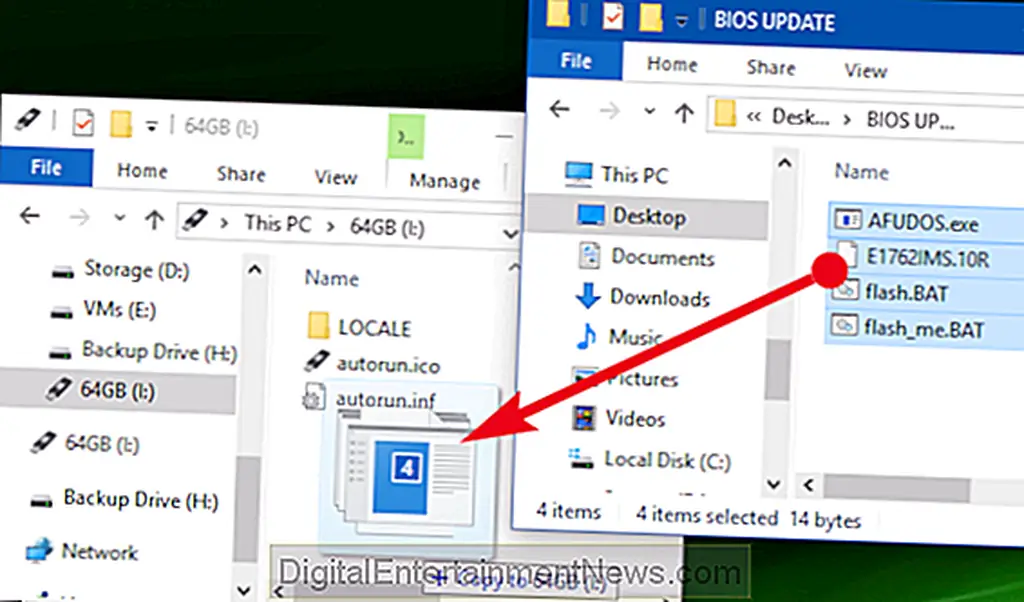Open the Manage tab in 64GB window
1024x602 pixels.
coord(445,181)
